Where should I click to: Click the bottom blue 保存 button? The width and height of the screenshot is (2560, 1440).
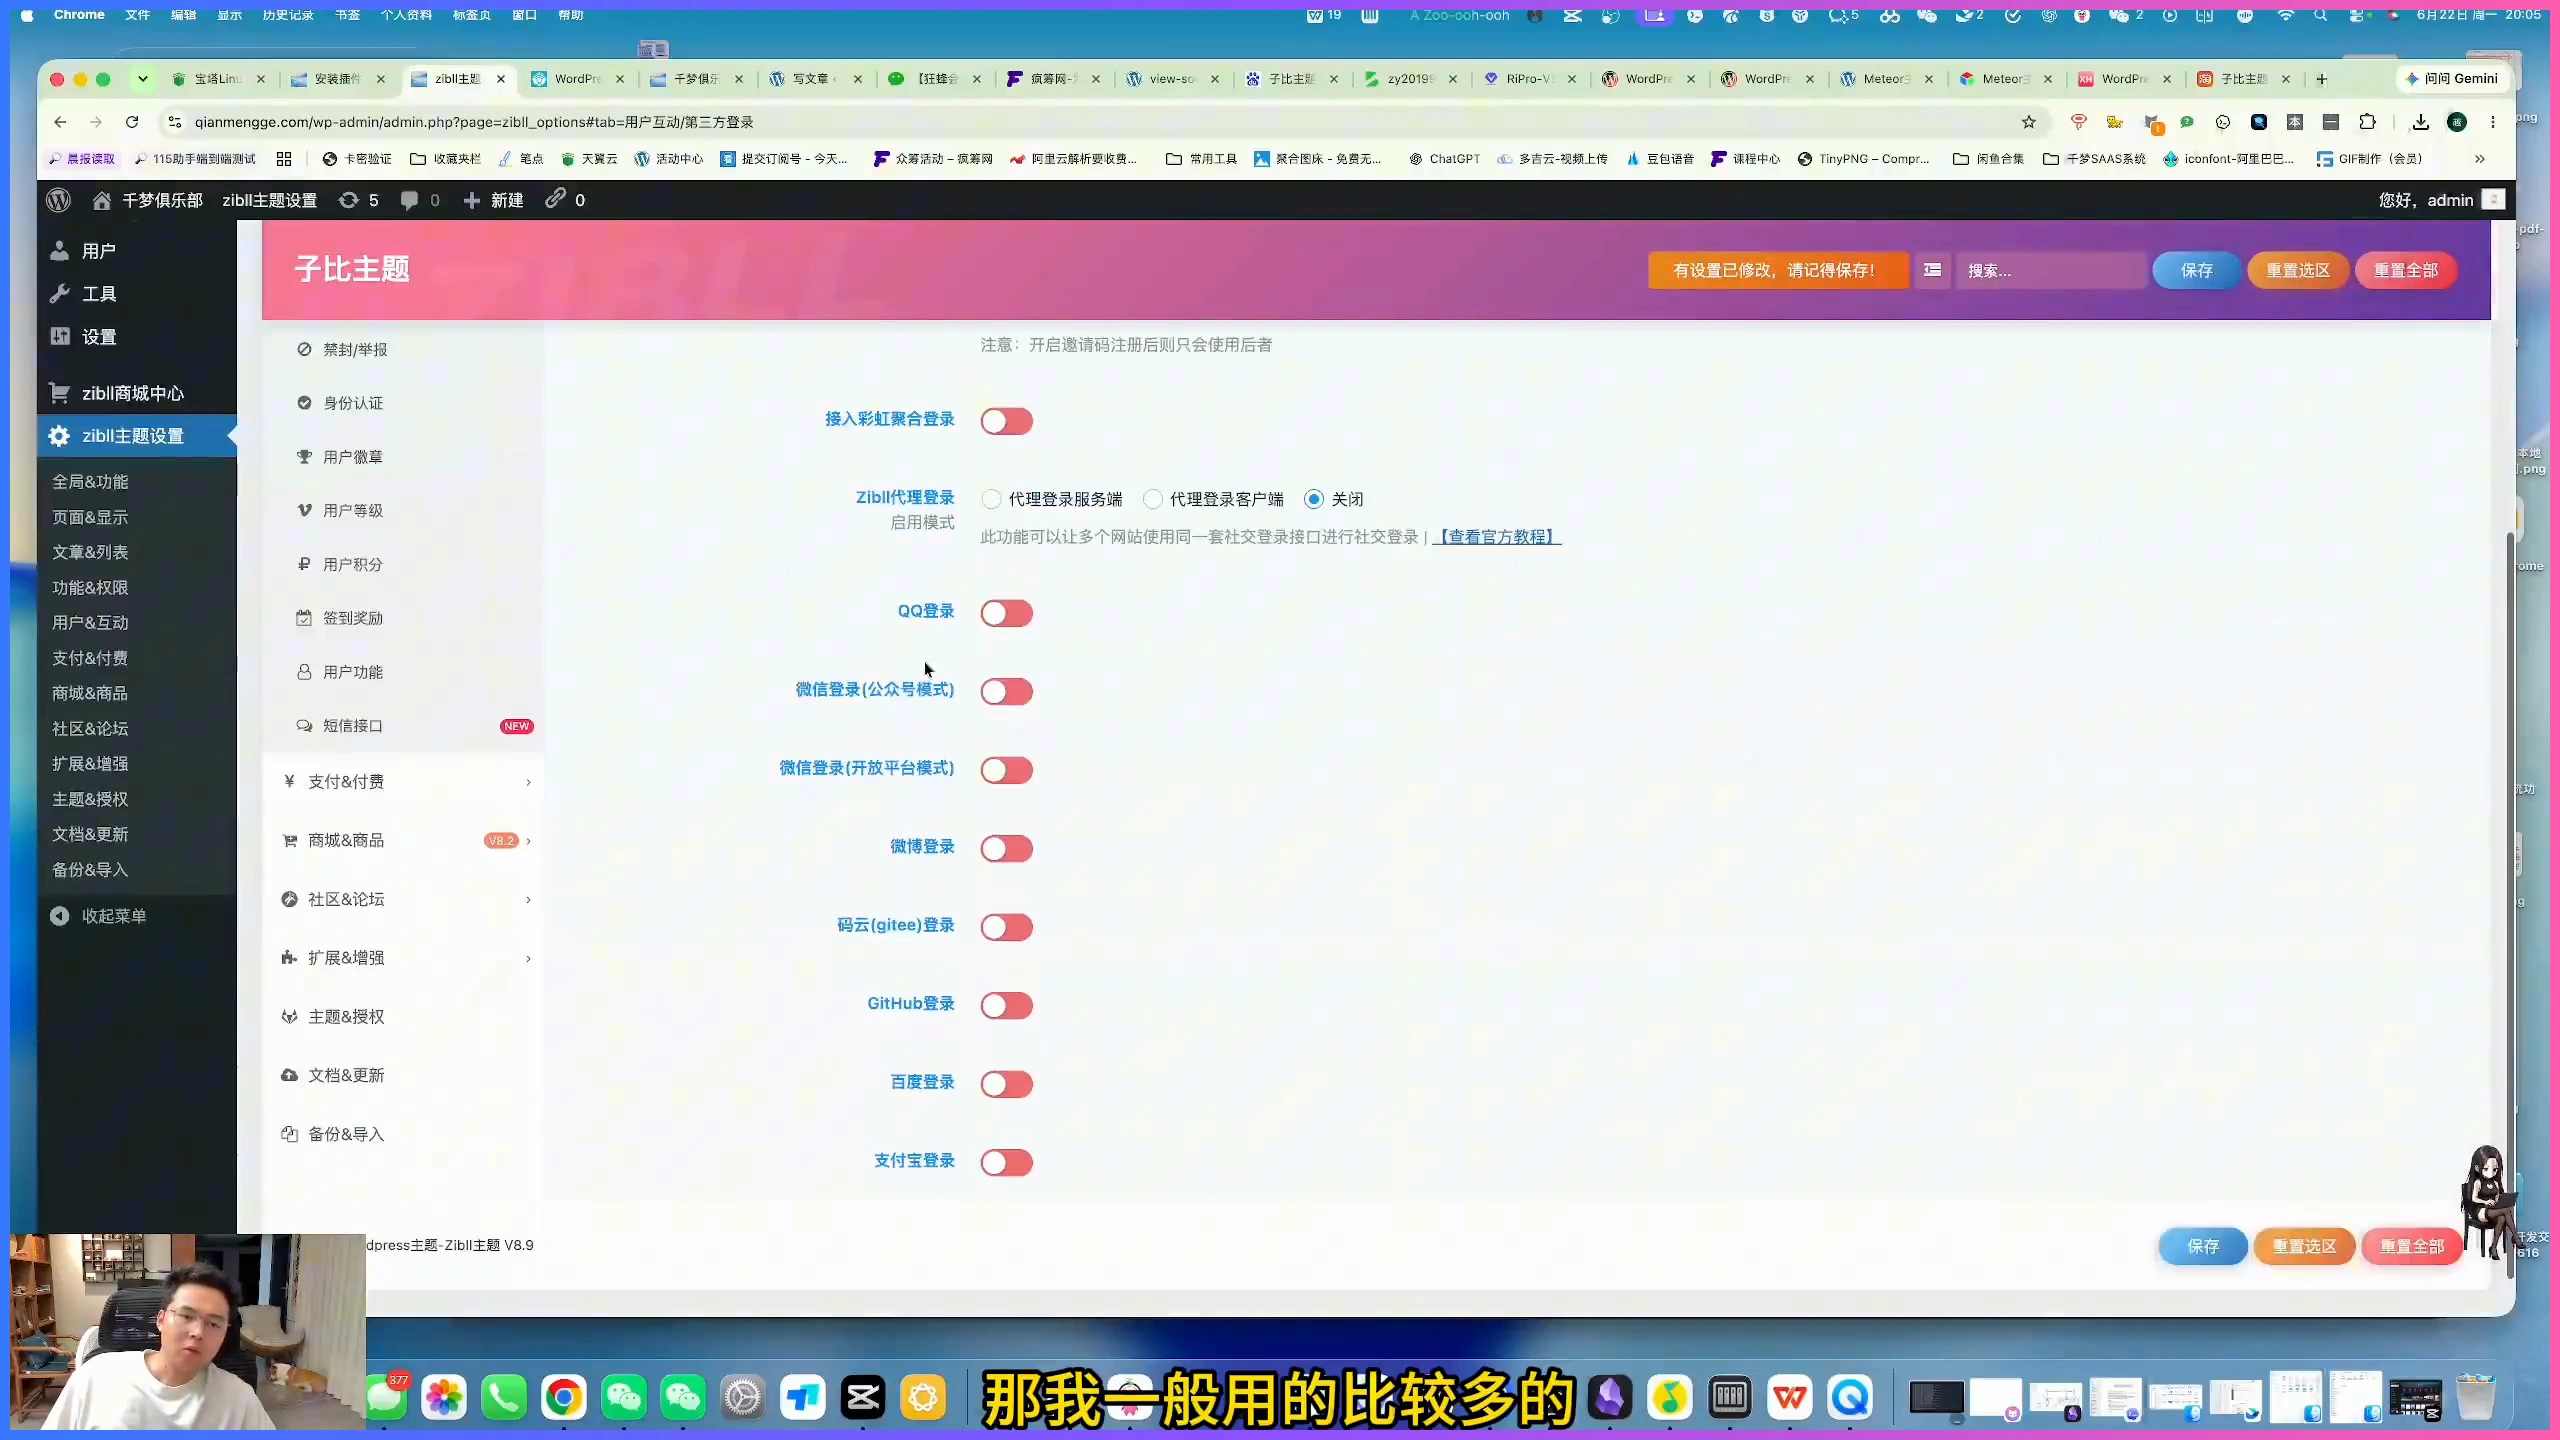(x=2203, y=1246)
